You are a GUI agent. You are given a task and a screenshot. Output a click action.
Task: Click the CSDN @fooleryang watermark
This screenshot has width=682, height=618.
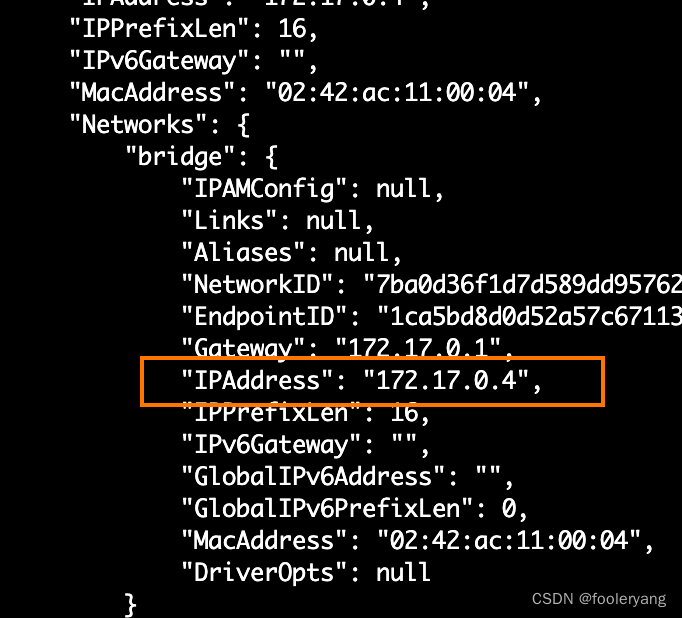[x=599, y=599]
